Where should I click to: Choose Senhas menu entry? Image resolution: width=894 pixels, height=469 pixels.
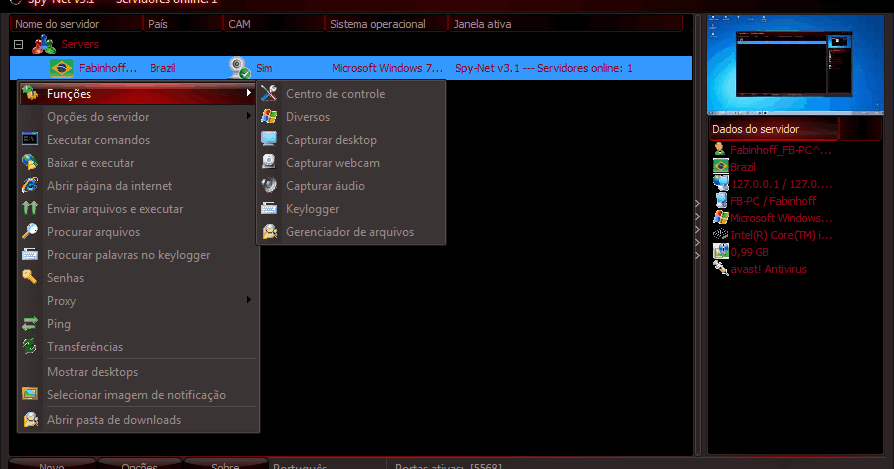point(139,278)
